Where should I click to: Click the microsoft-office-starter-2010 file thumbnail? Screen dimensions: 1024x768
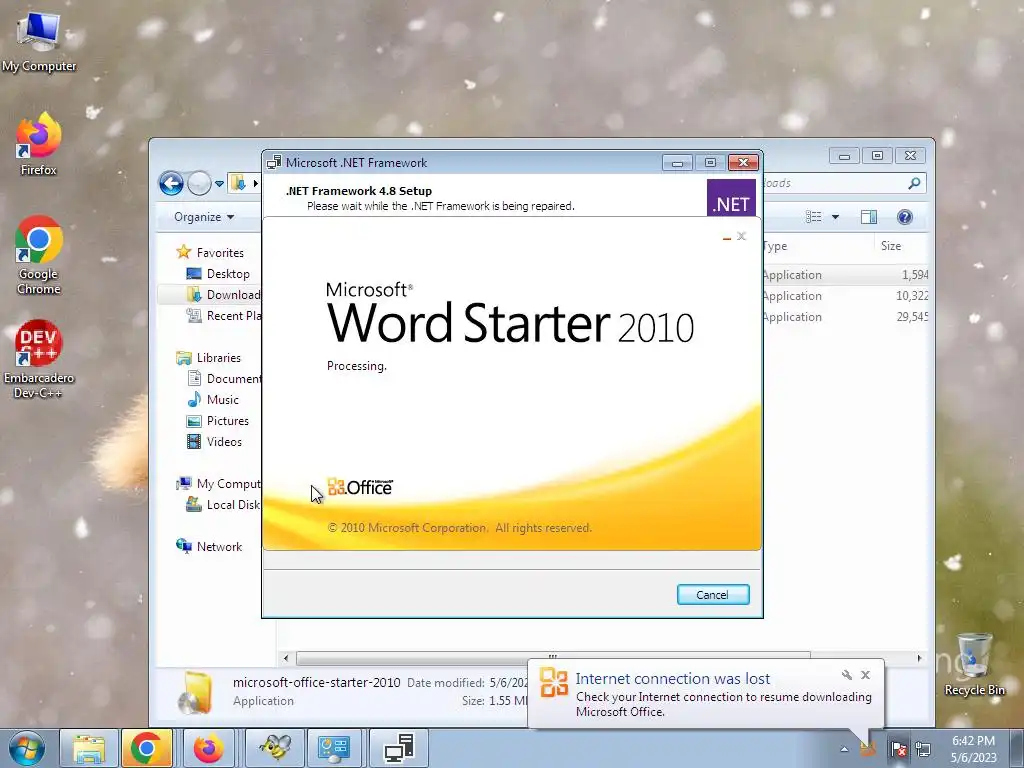tap(195, 692)
